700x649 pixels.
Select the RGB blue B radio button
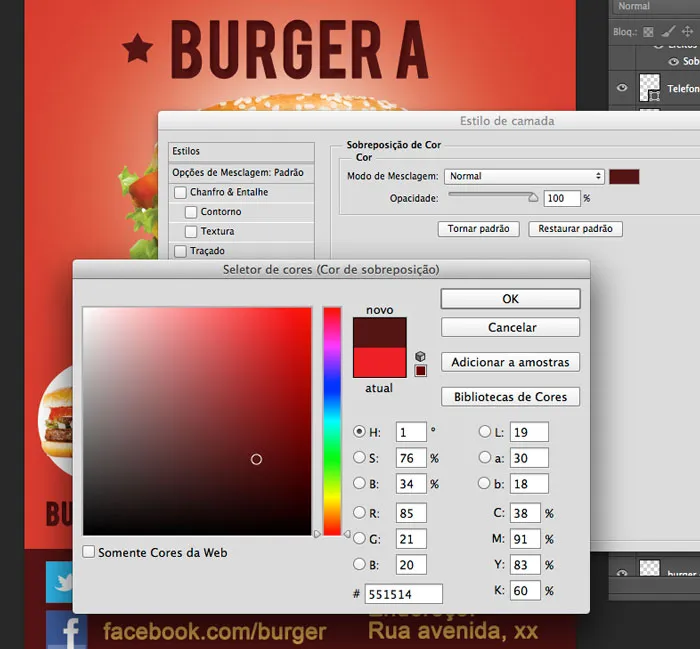(359, 564)
